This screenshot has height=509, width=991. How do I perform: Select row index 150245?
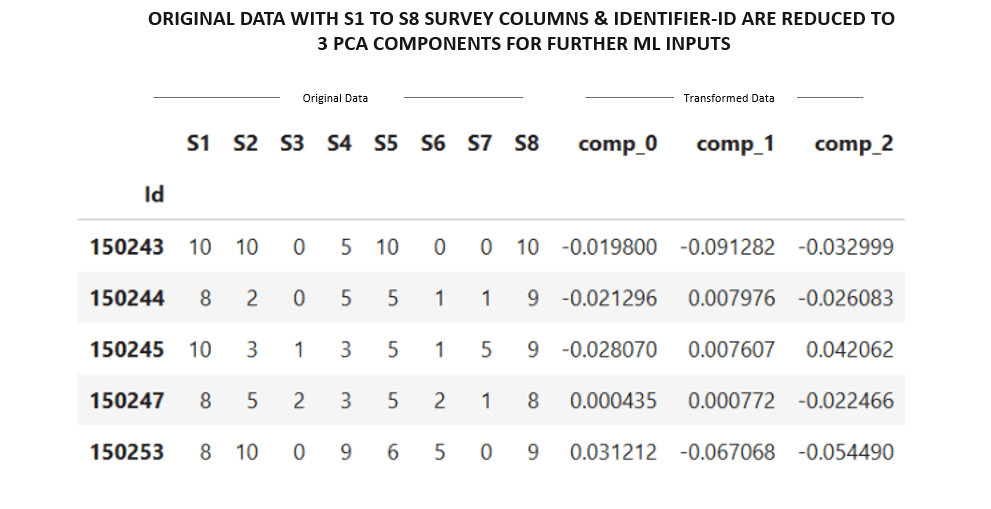tap(126, 349)
